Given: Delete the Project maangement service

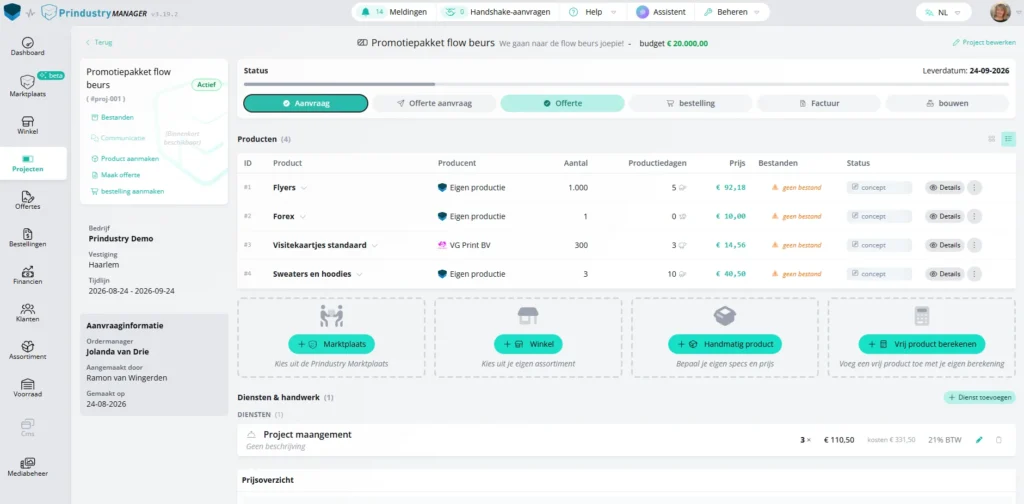Looking at the screenshot, I should pyautogui.click(x=999, y=440).
